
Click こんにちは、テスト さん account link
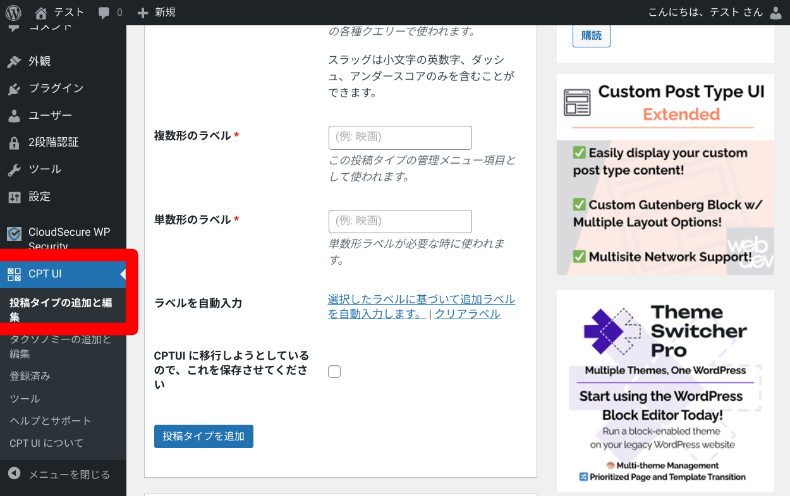click(x=705, y=13)
